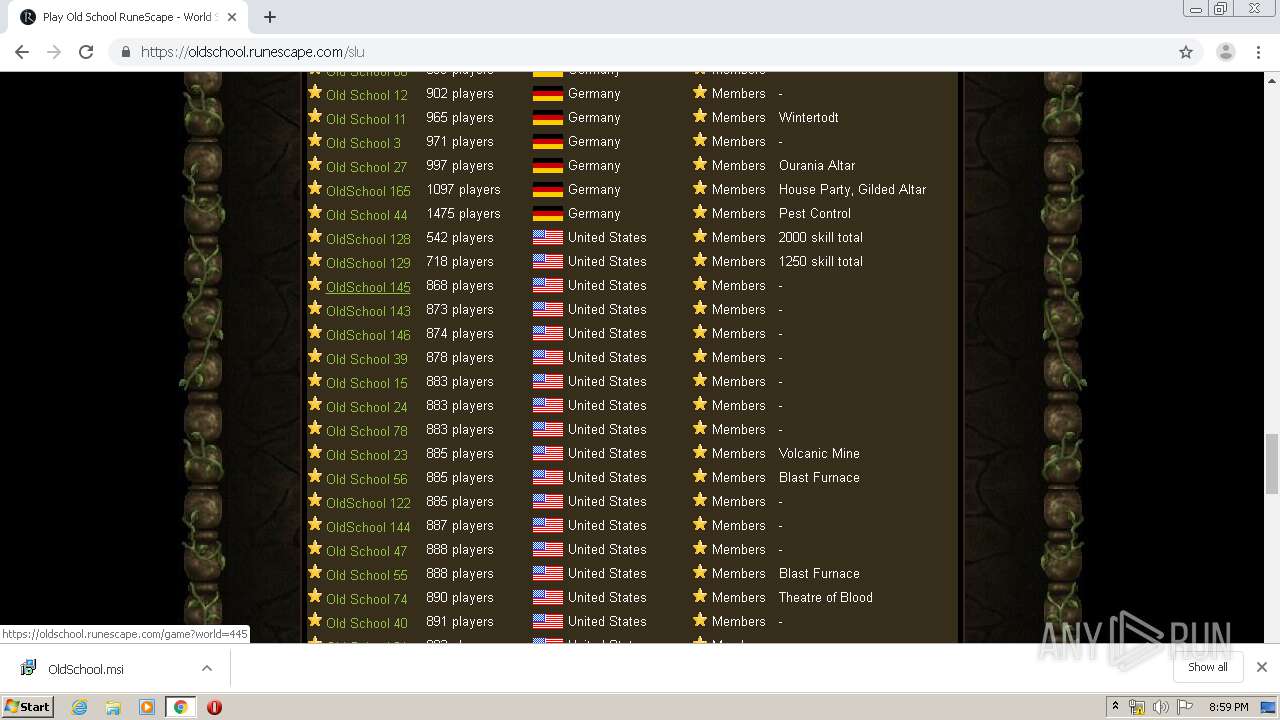
Task: Open the OldSchool.msi downloaded file
Action: (x=86, y=669)
